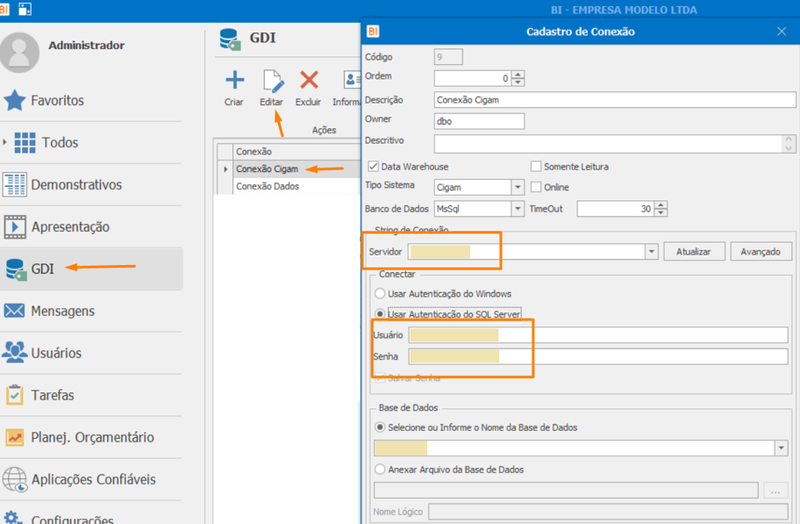Click the Editar document icon
Screen dimensions: 800x524
tap(272, 81)
